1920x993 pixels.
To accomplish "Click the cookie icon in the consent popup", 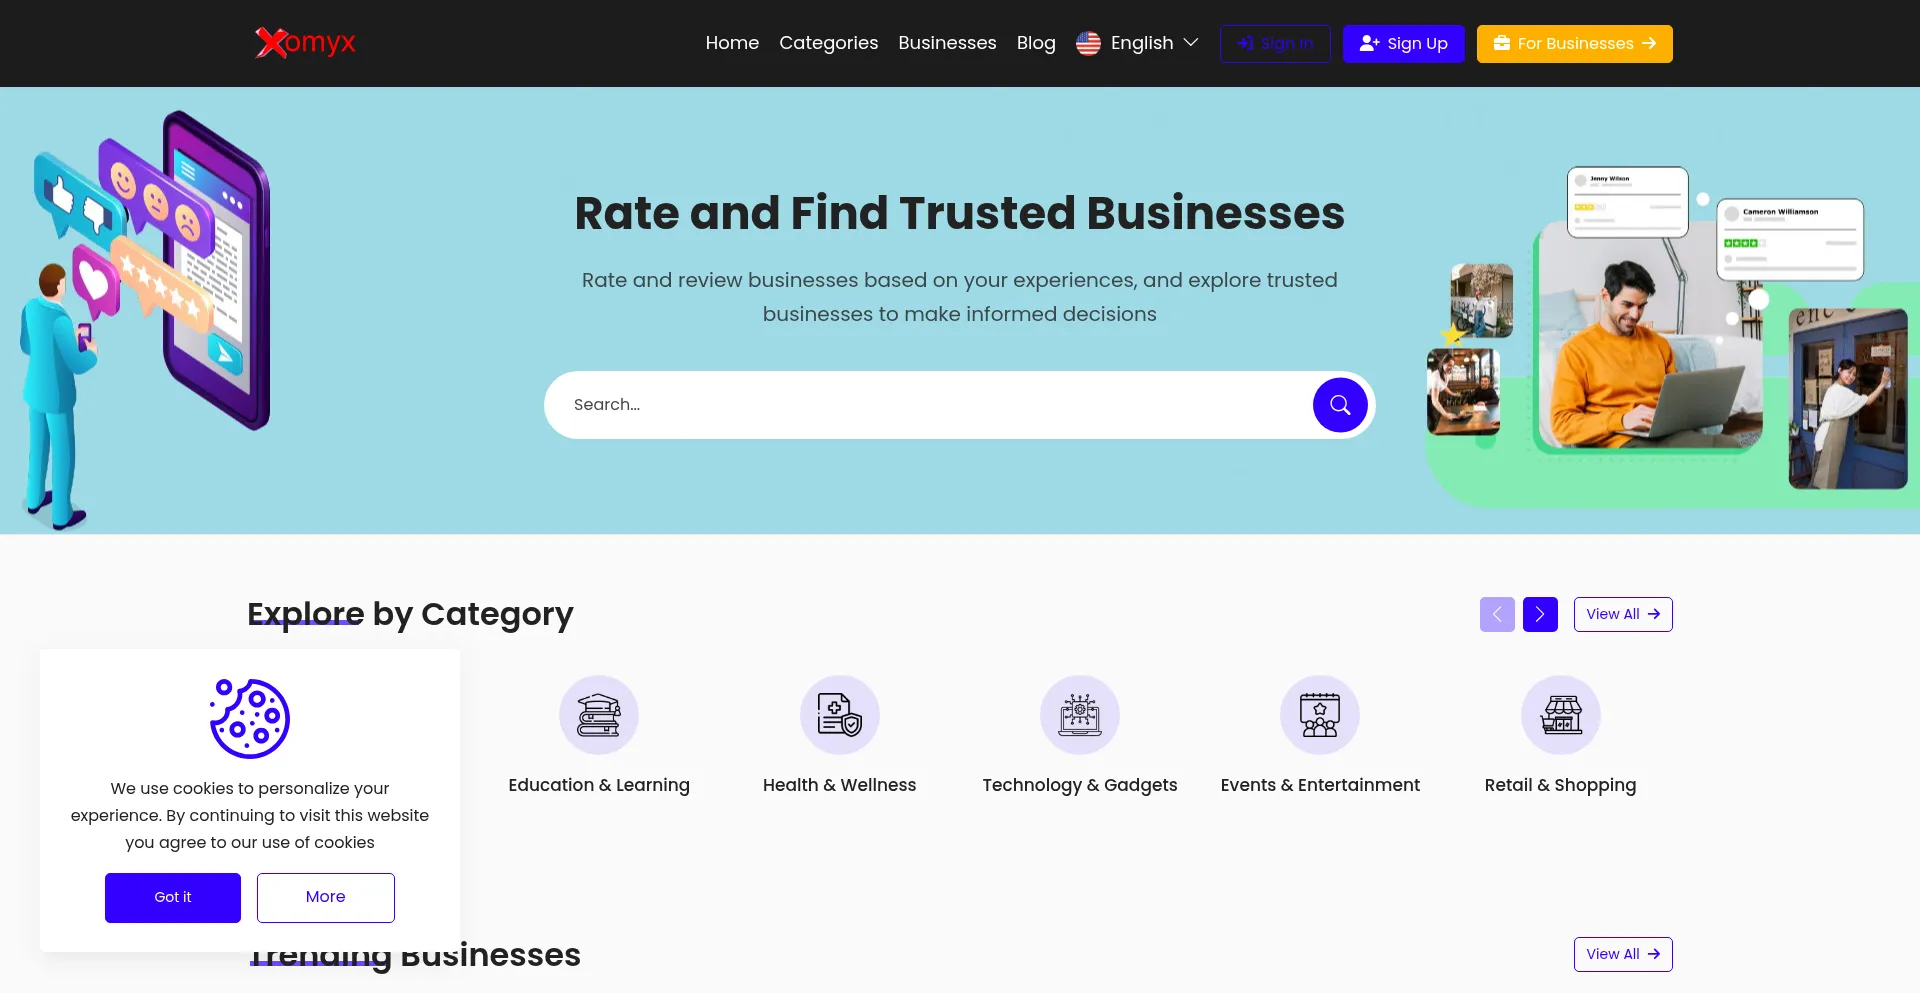I will [x=249, y=717].
